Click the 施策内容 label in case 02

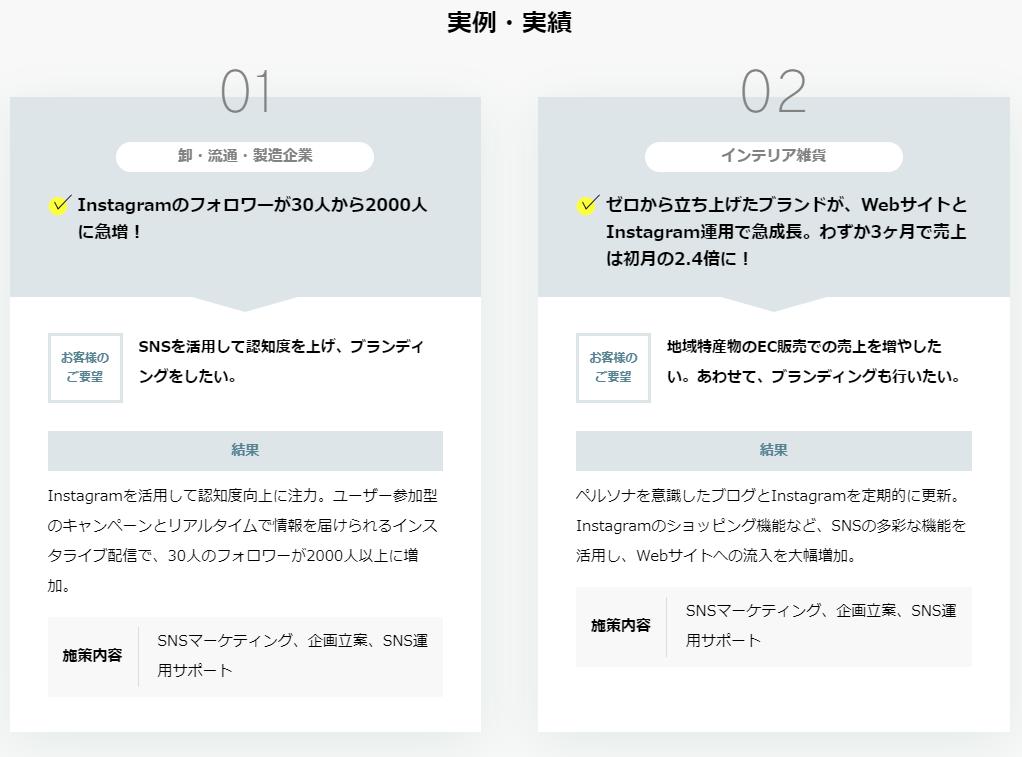click(x=620, y=626)
